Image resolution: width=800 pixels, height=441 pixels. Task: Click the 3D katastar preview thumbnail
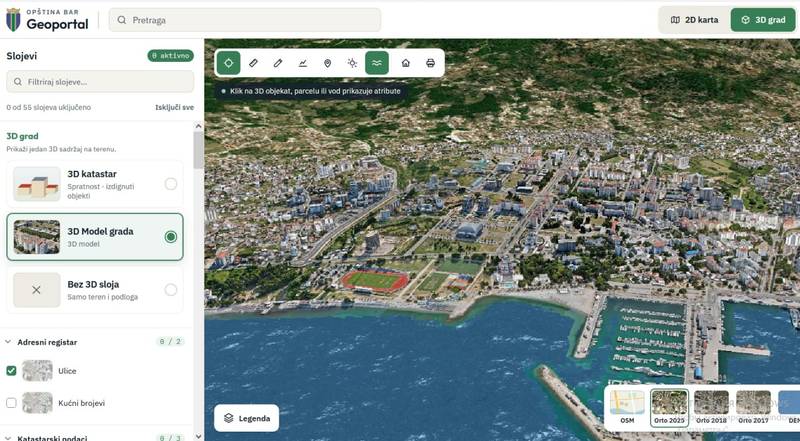click(37, 184)
